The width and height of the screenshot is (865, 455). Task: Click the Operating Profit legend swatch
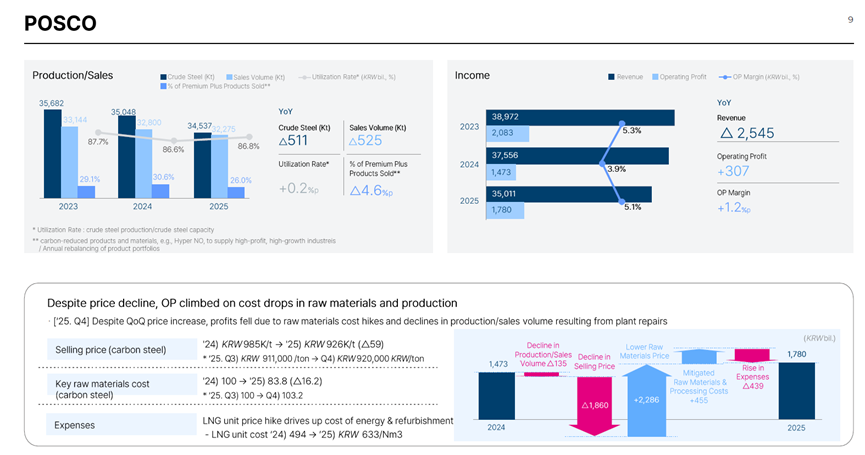pyautogui.click(x=654, y=76)
